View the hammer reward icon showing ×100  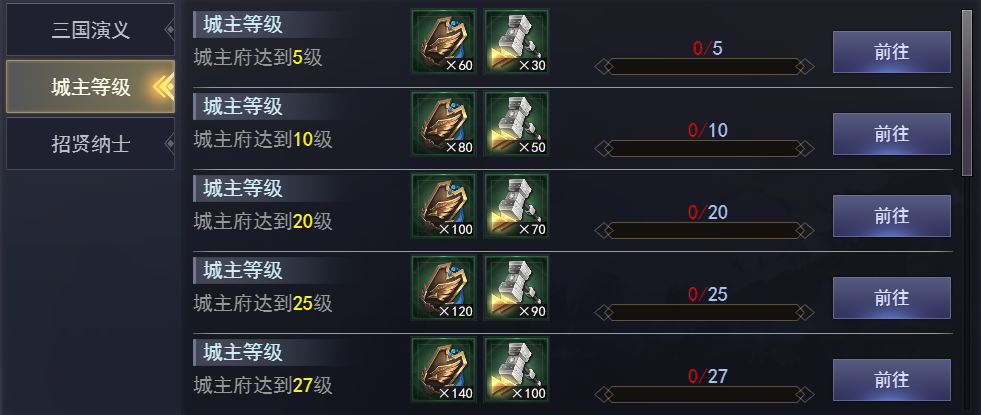tap(516, 369)
